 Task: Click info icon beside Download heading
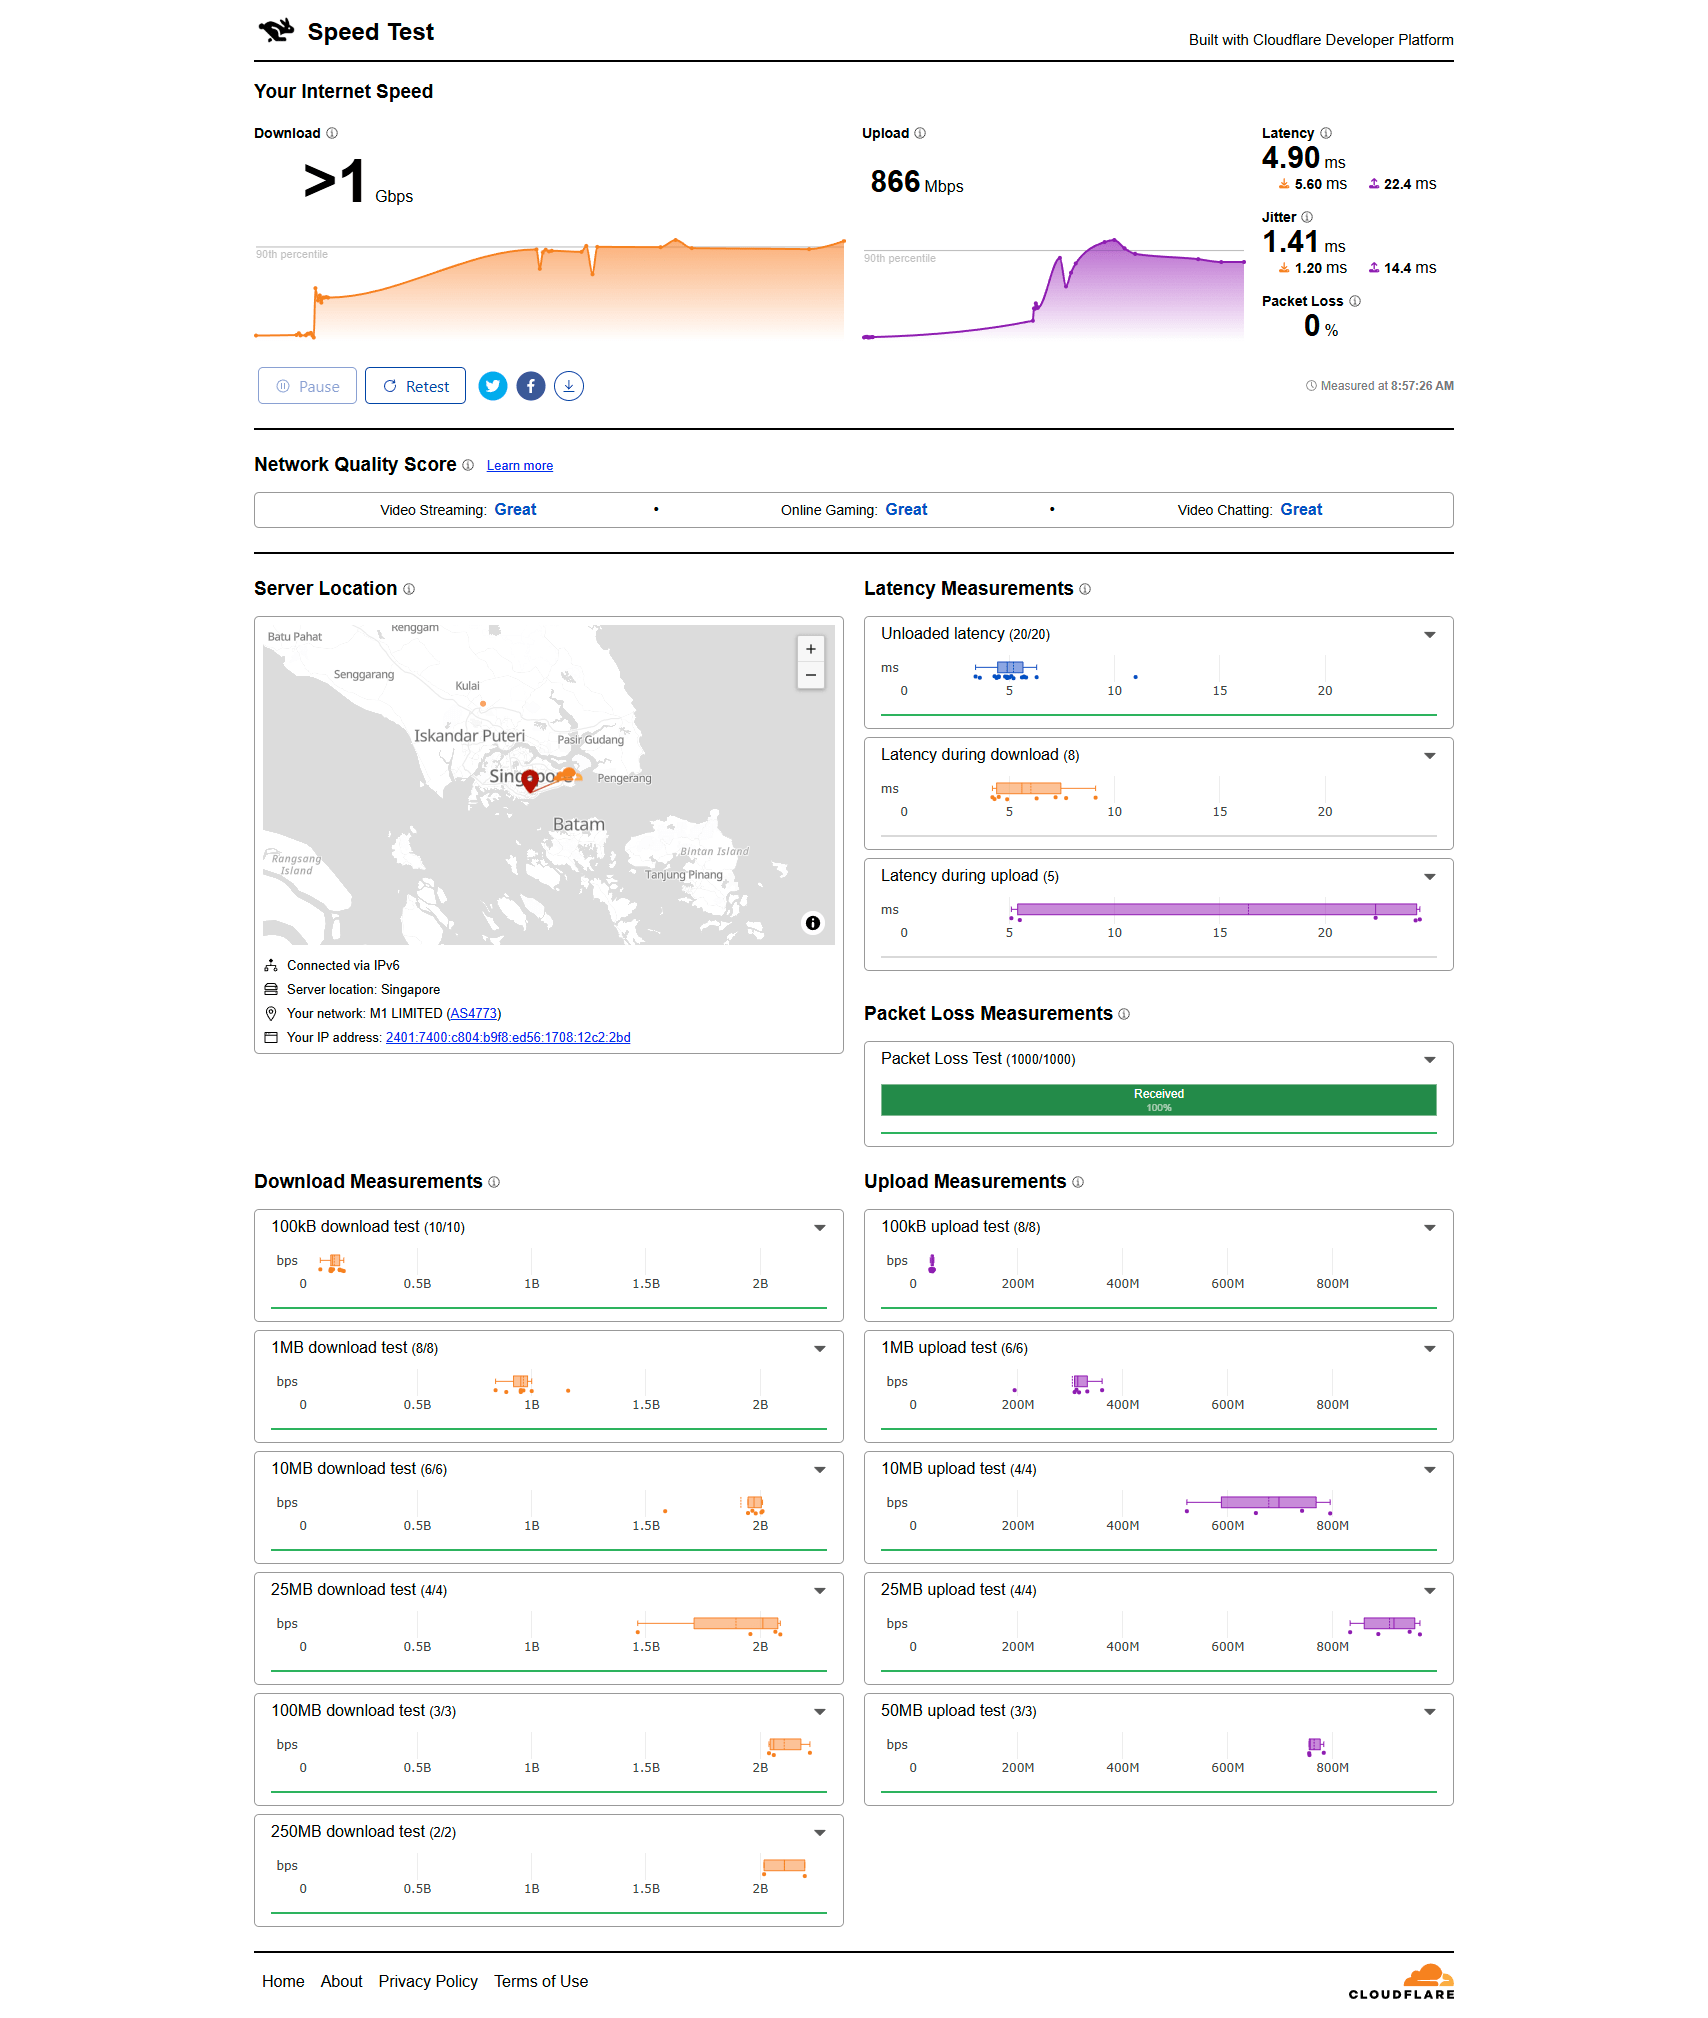click(x=332, y=133)
